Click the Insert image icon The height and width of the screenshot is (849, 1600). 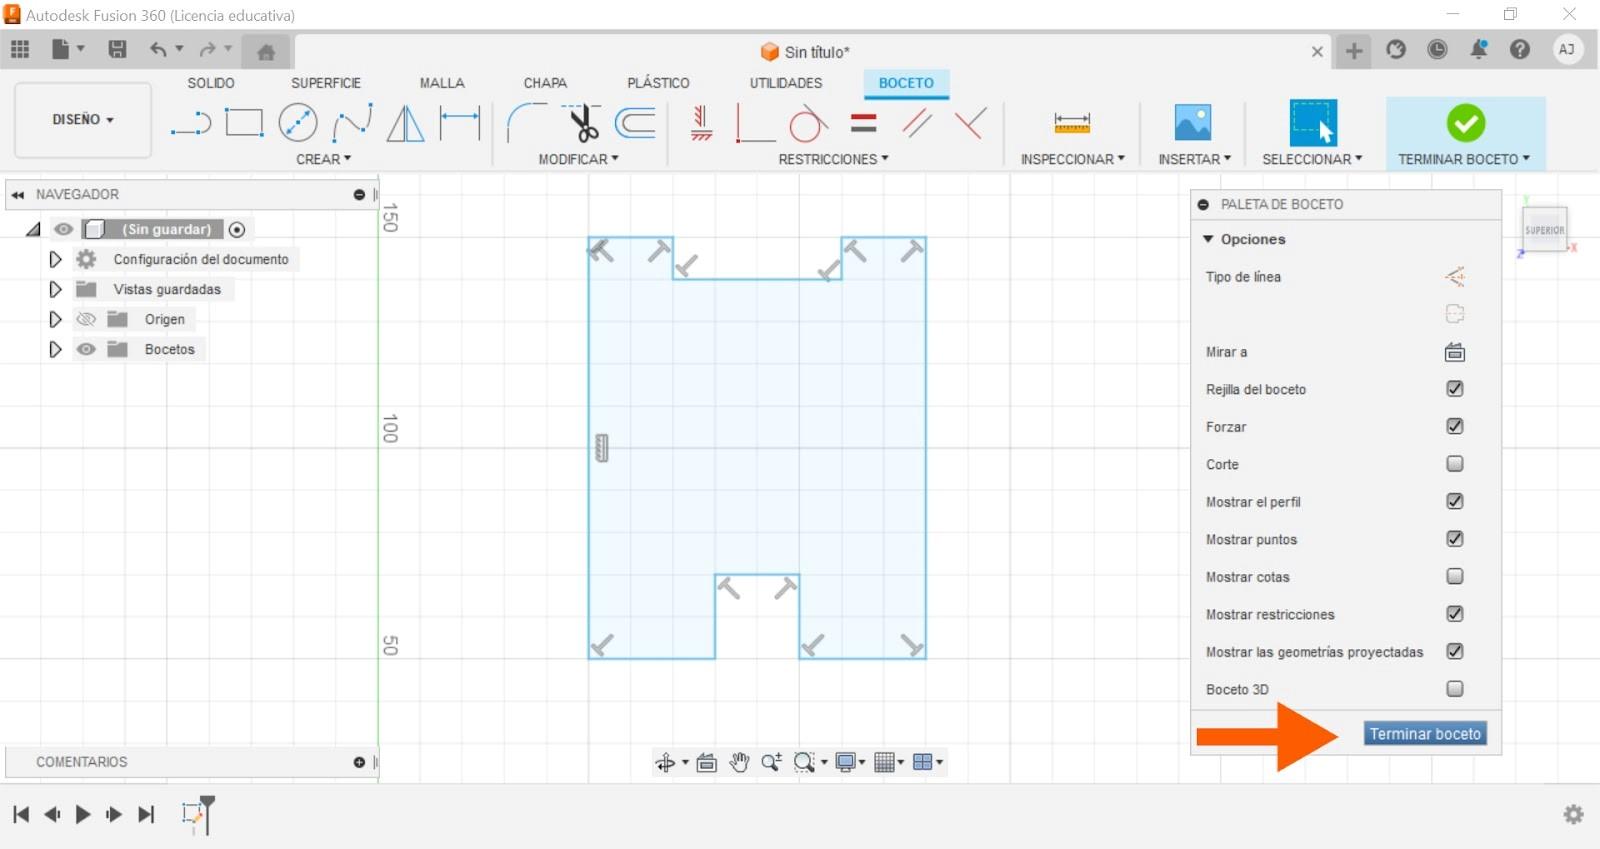[x=1193, y=123]
